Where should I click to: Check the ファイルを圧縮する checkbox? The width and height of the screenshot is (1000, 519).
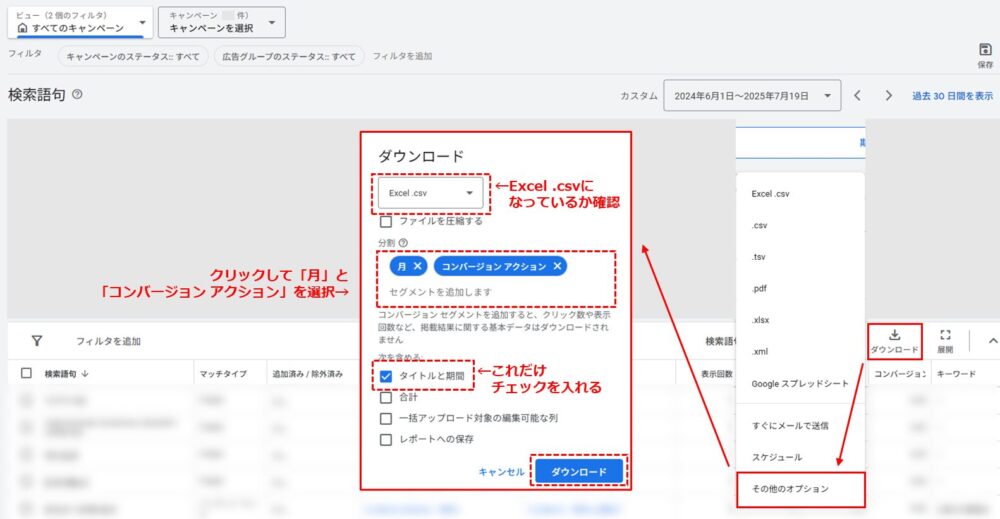(386, 221)
